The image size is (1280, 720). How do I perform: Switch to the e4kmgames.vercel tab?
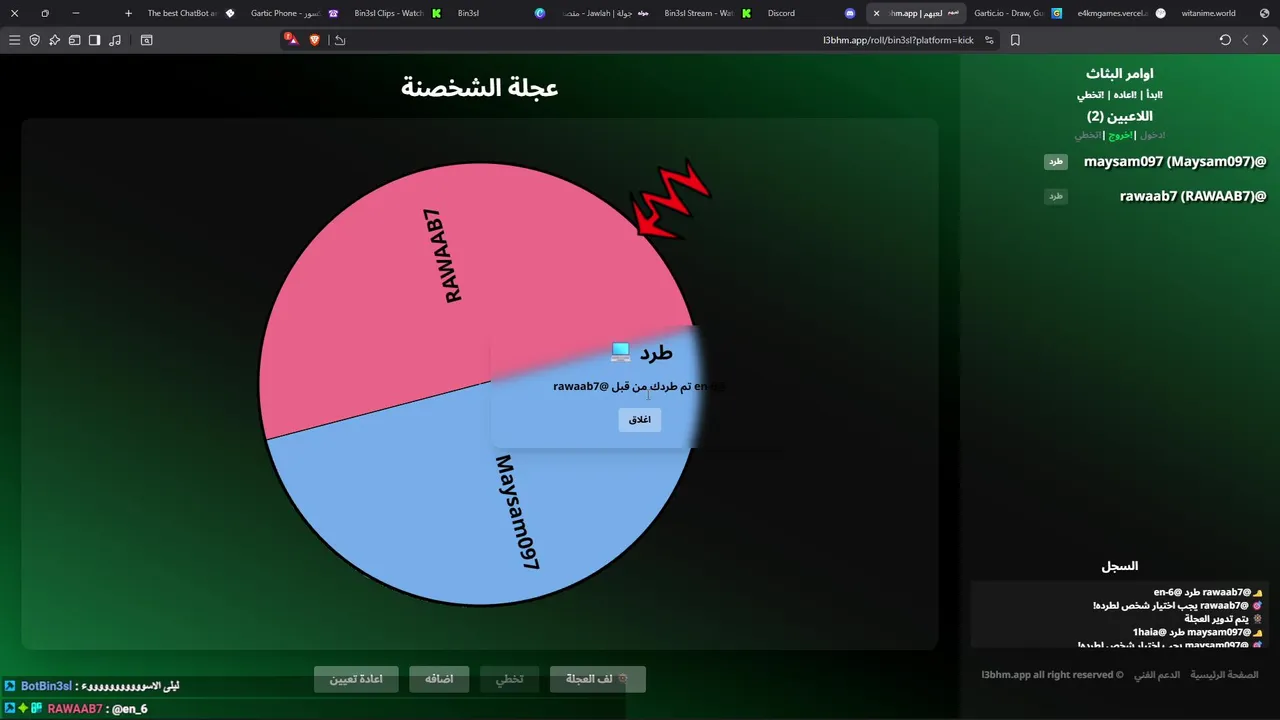[x=1120, y=13]
